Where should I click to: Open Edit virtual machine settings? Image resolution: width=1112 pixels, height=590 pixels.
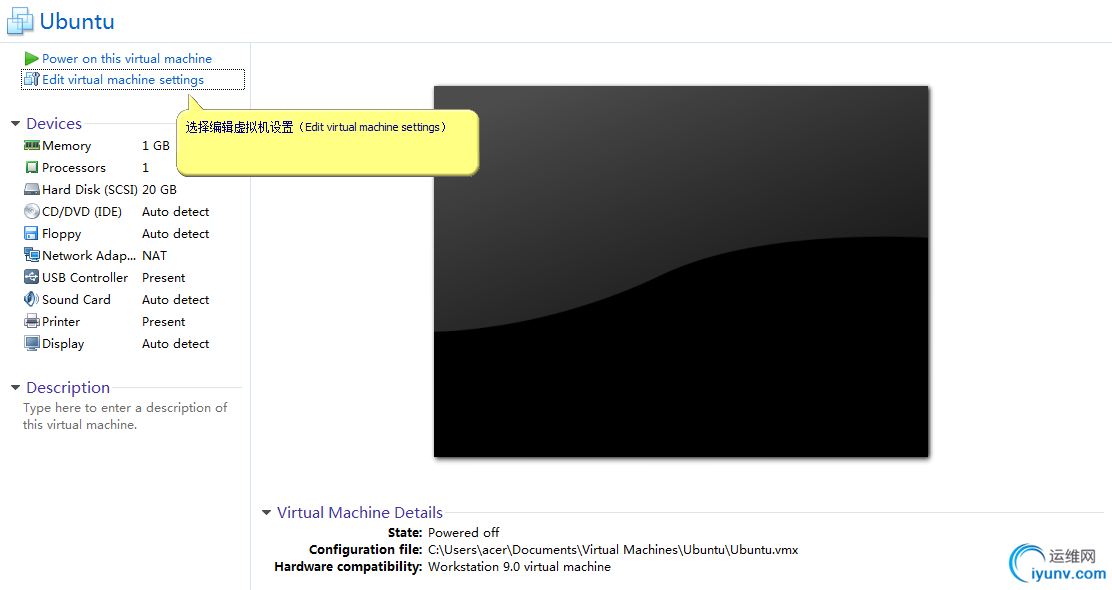123,80
